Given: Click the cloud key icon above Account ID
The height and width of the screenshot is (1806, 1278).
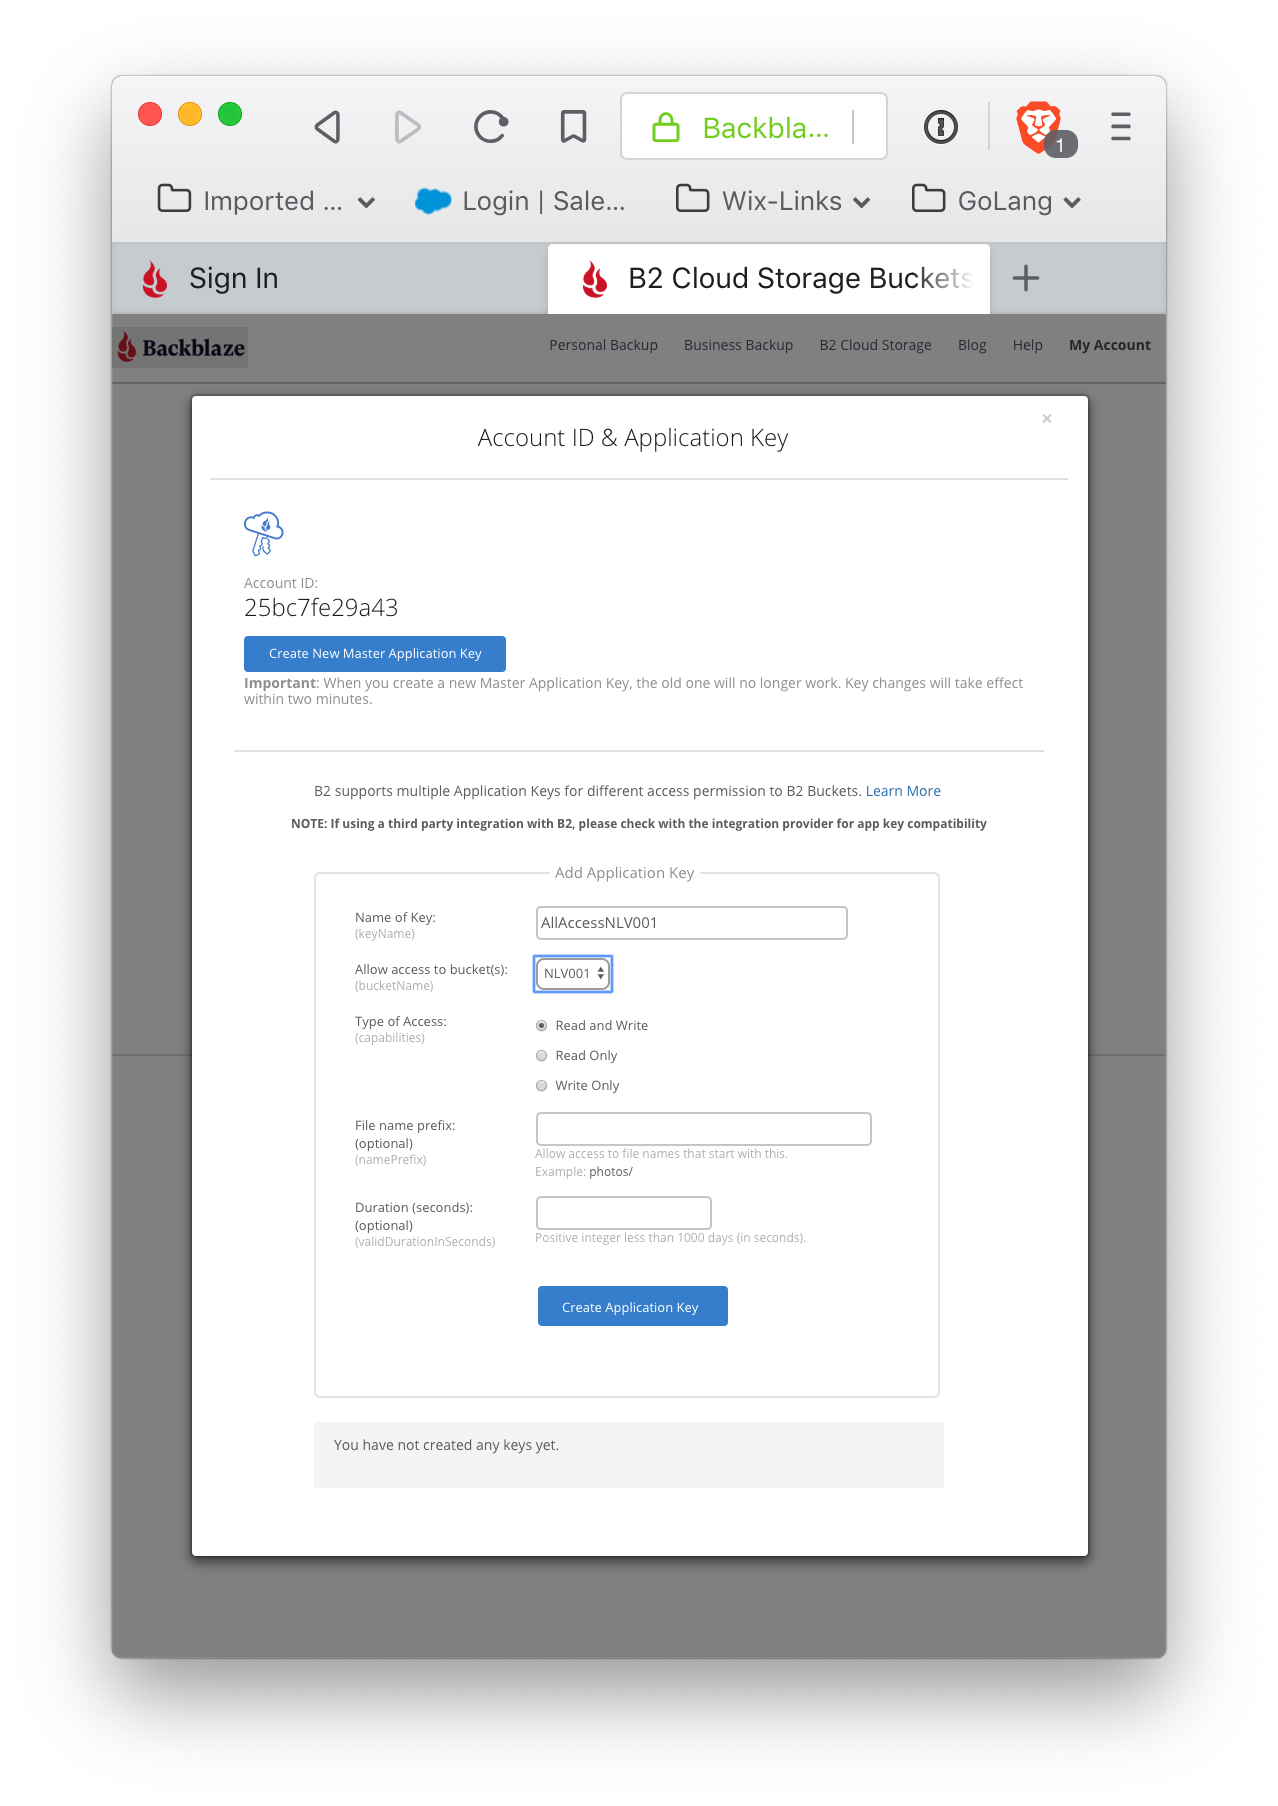Looking at the screenshot, I should click(x=264, y=533).
